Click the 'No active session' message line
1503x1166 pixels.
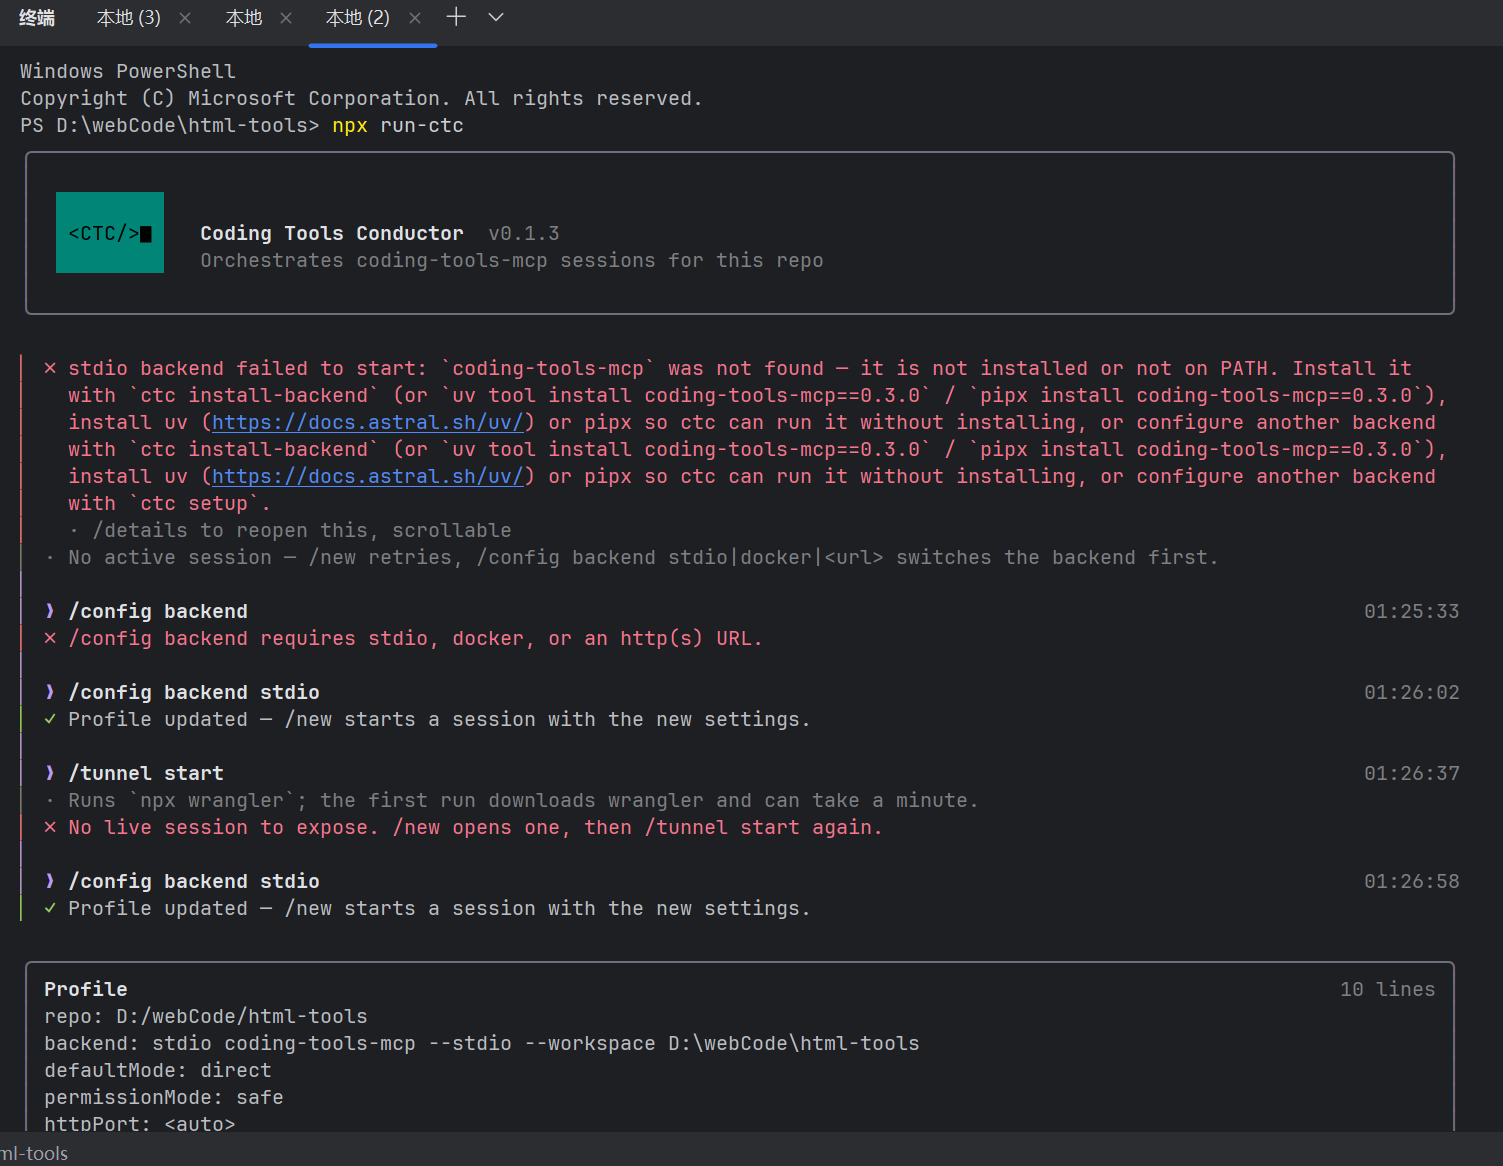(x=644, y=557)
